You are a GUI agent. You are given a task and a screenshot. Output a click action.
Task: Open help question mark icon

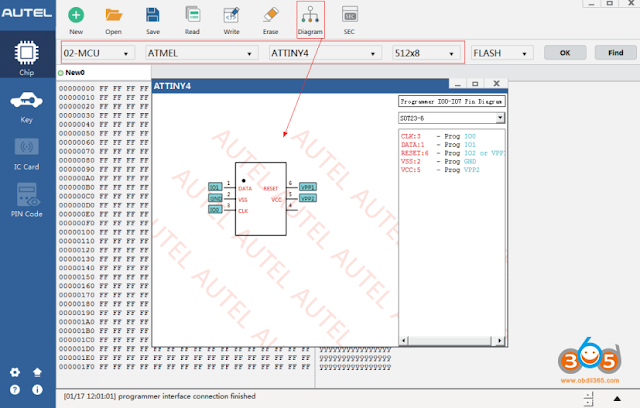tap(15, 390)
